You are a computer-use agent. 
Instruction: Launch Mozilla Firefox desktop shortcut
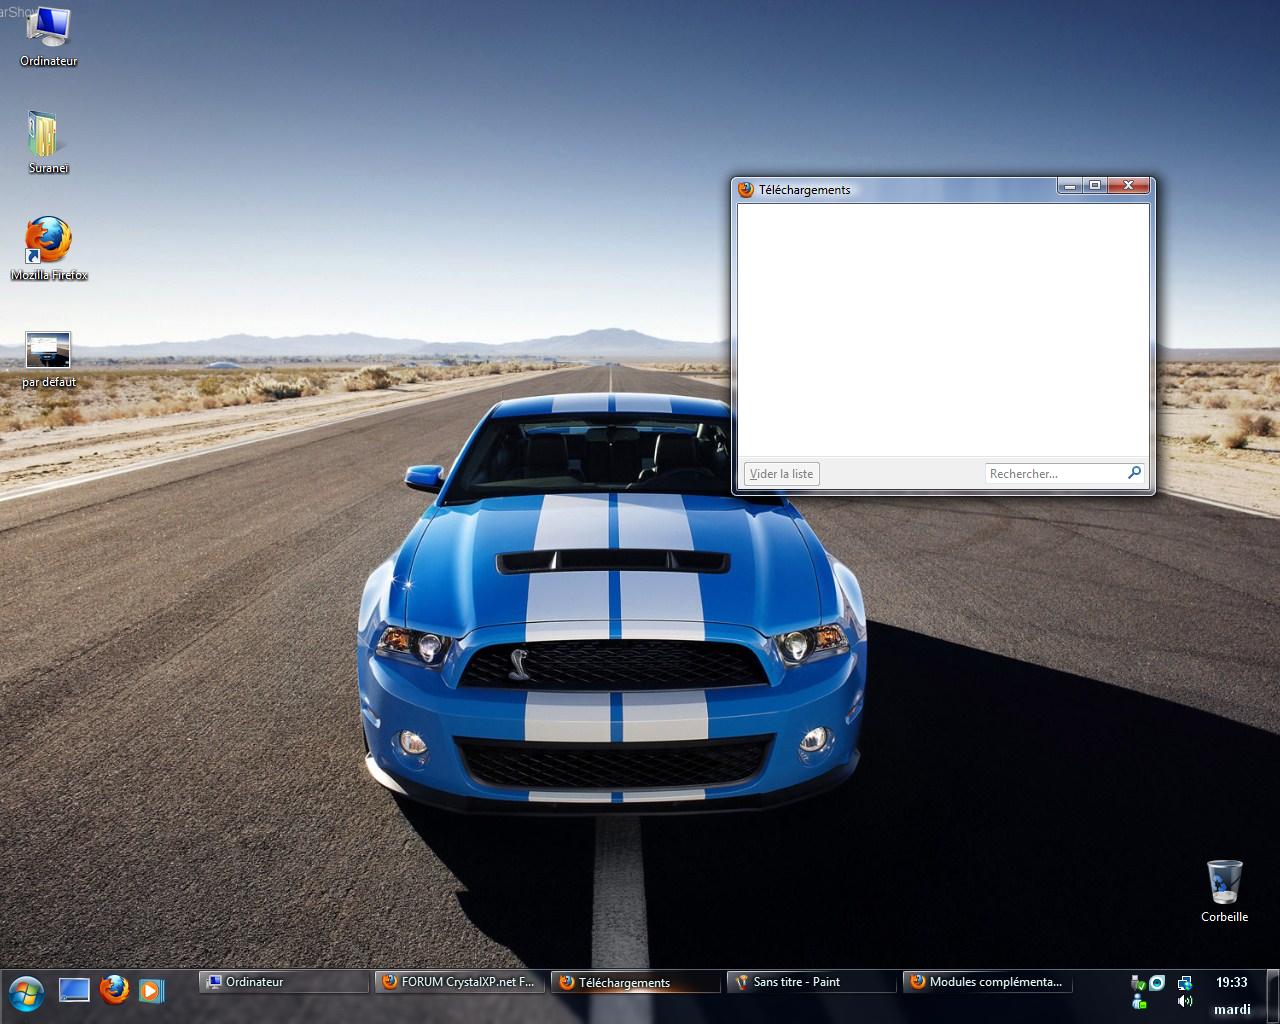pos(49,248)
